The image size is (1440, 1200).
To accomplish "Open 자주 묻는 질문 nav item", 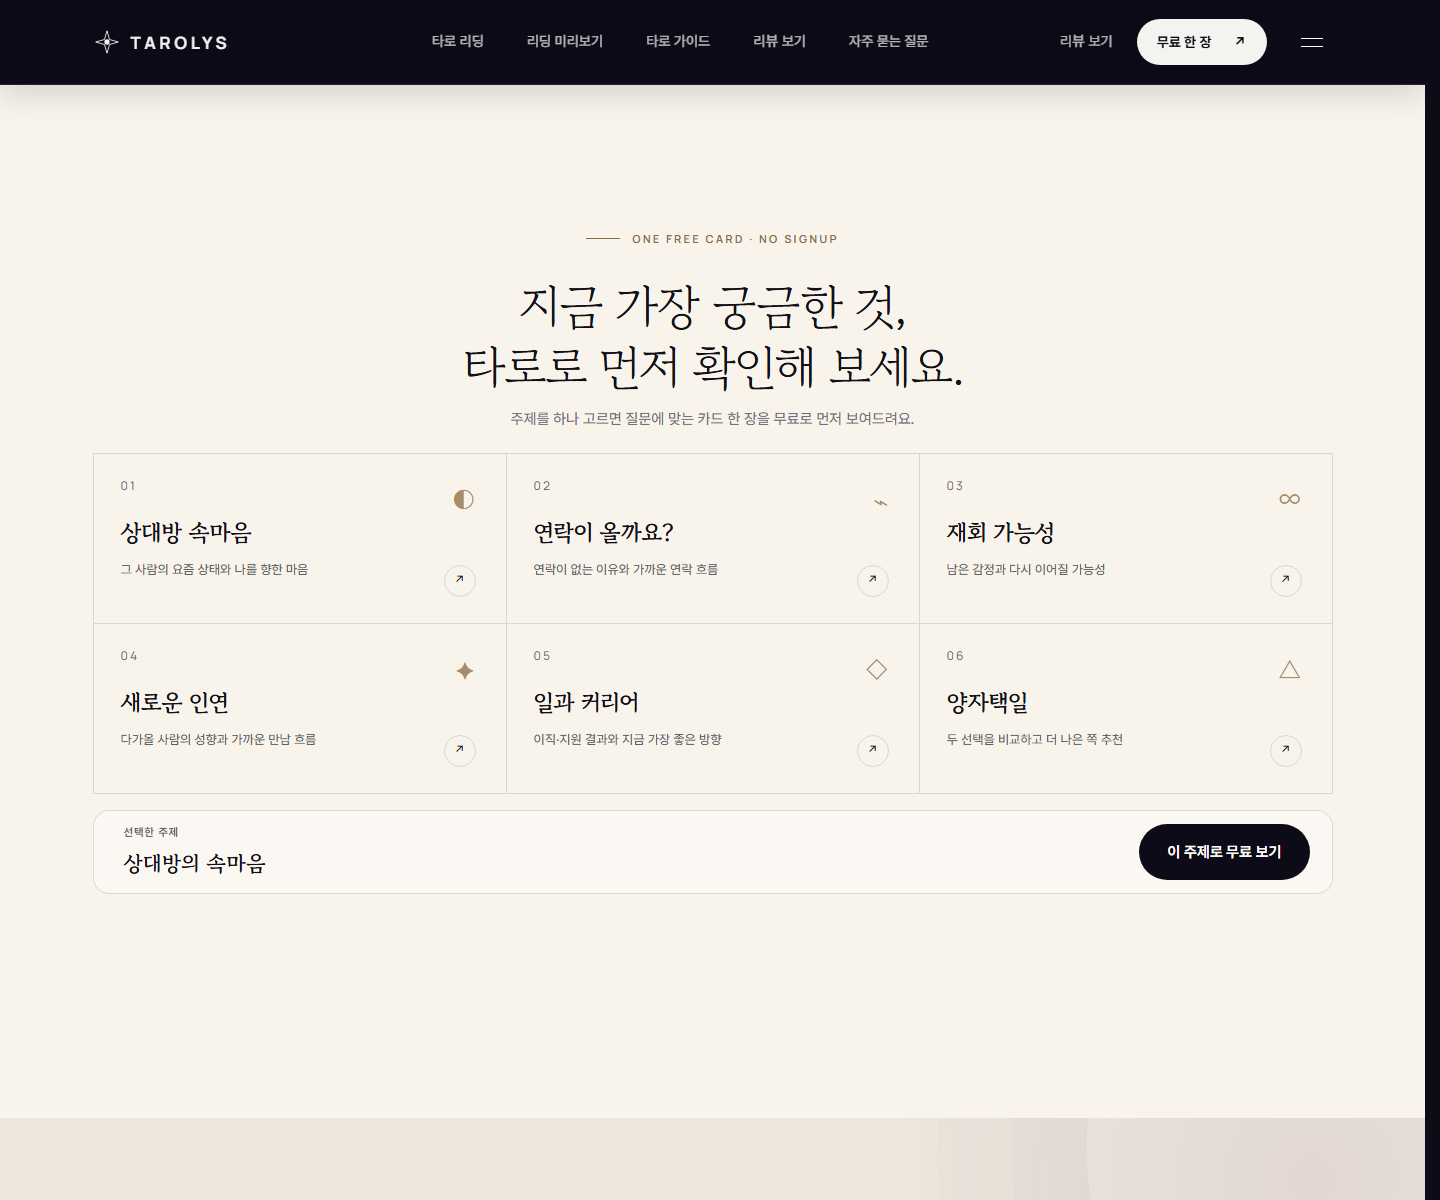I will pyautogui.click(x=888, y=41).
